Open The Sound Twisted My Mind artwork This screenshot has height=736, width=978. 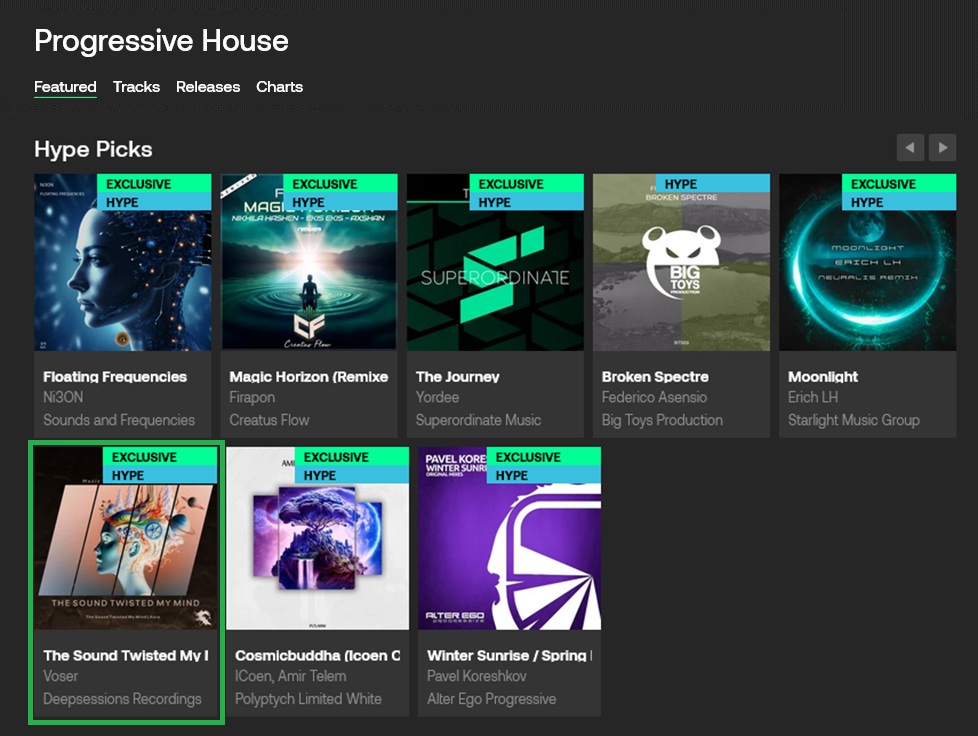pyautogui.click(x=125, y=538)
